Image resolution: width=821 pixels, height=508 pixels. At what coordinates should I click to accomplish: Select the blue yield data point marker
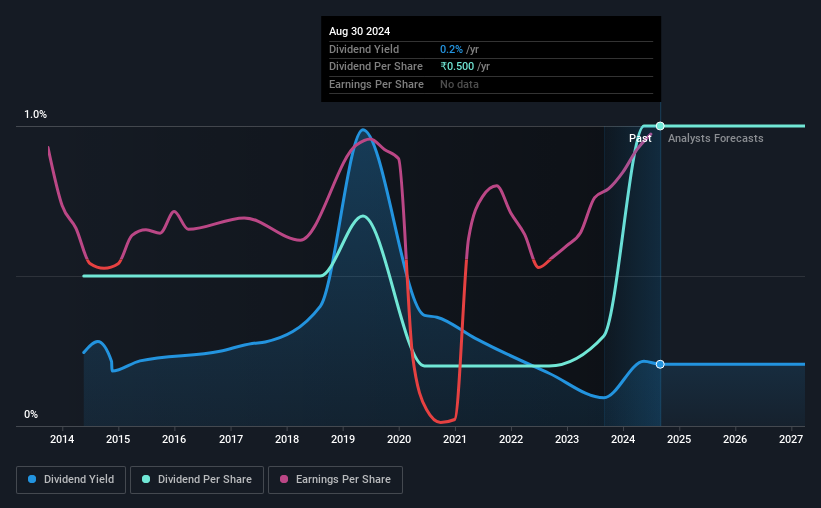tap(660, 364)
